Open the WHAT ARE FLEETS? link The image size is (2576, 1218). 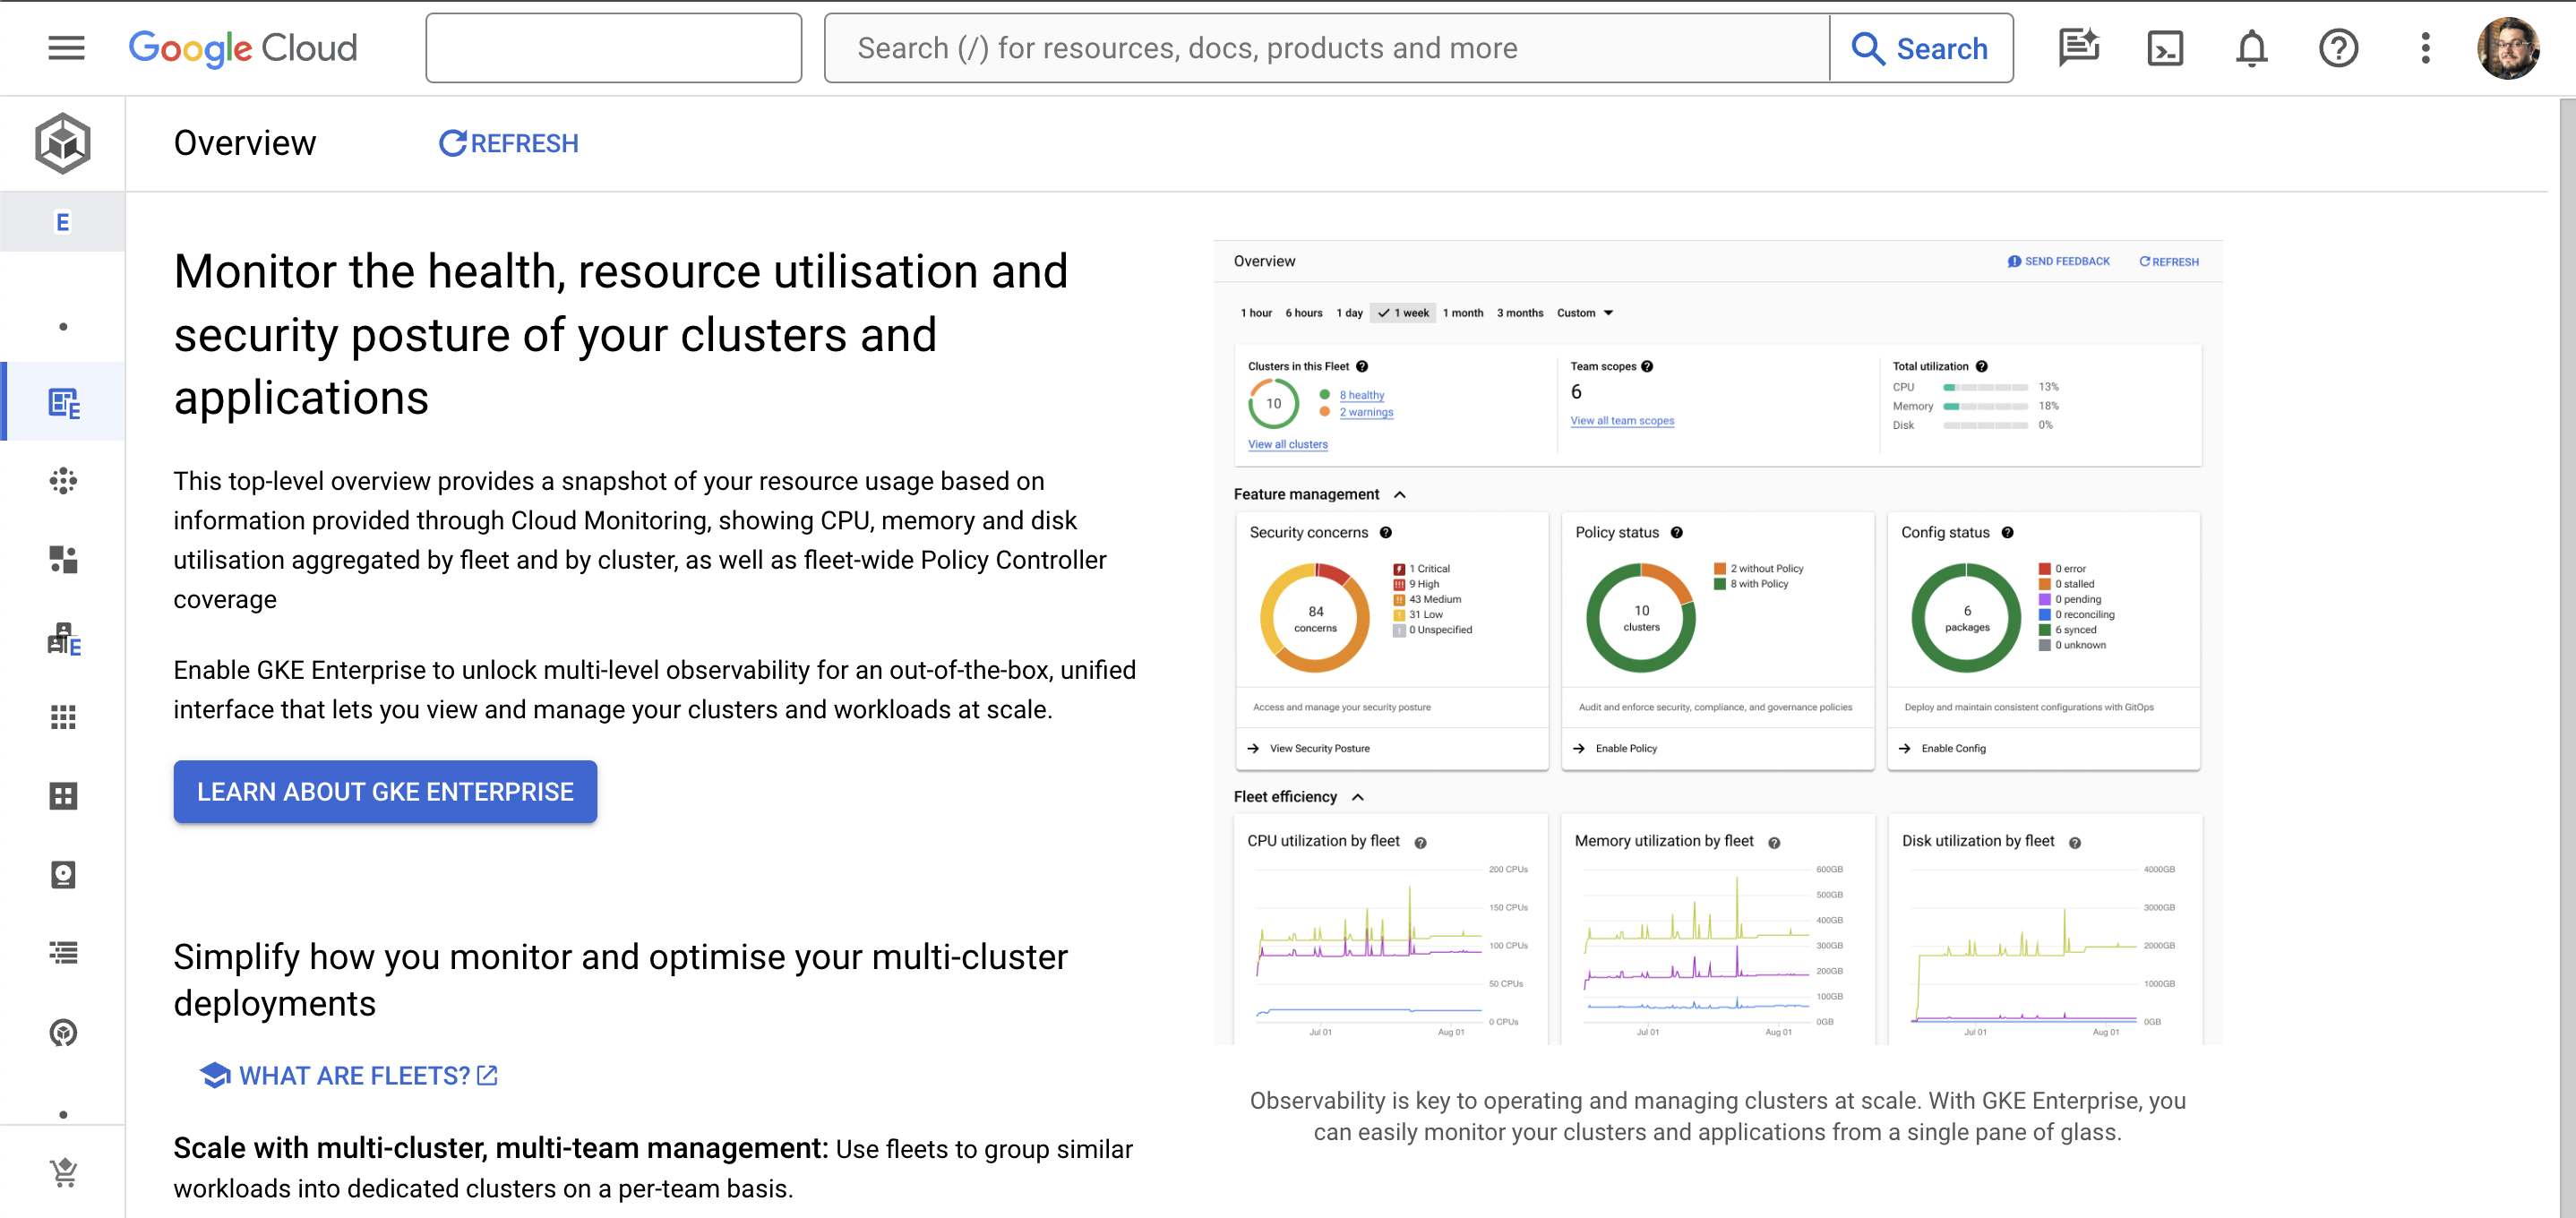tap(348, 1075)
